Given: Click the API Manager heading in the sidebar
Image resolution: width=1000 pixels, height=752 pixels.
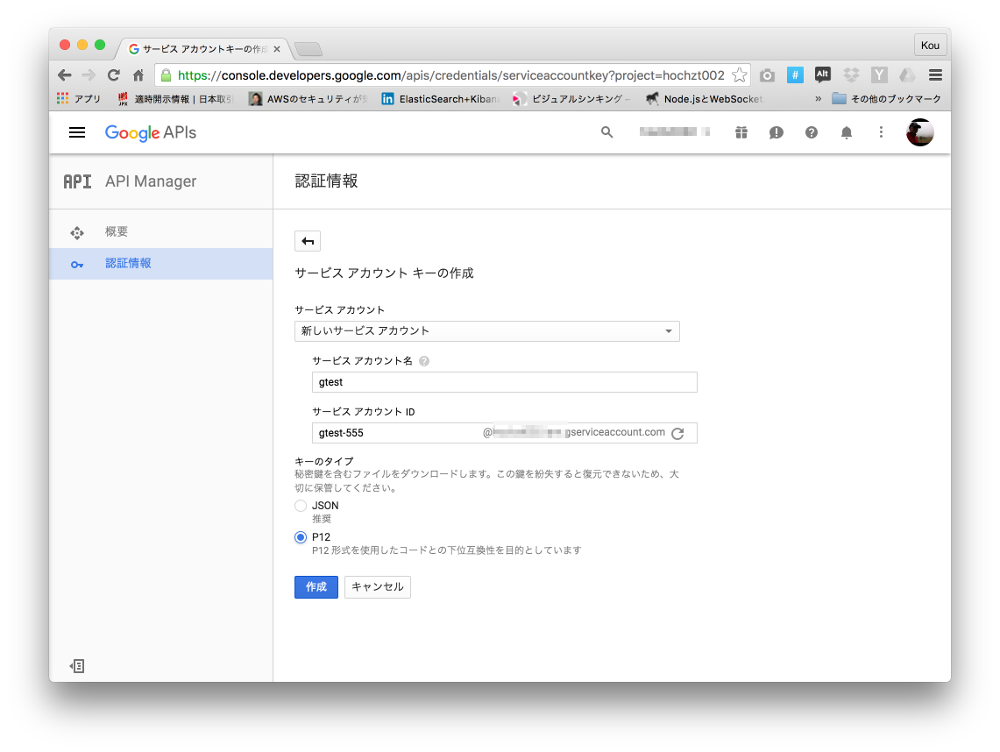Looking at the screenshot, I should [151, 181].
